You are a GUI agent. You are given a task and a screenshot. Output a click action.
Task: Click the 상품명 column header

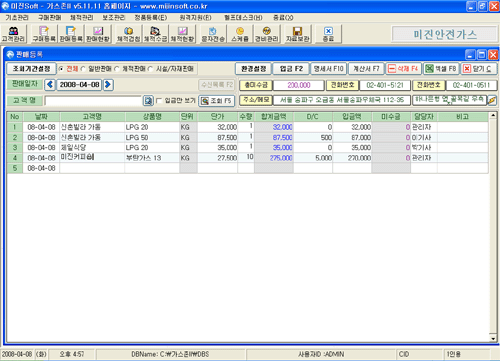pos(152,117)
